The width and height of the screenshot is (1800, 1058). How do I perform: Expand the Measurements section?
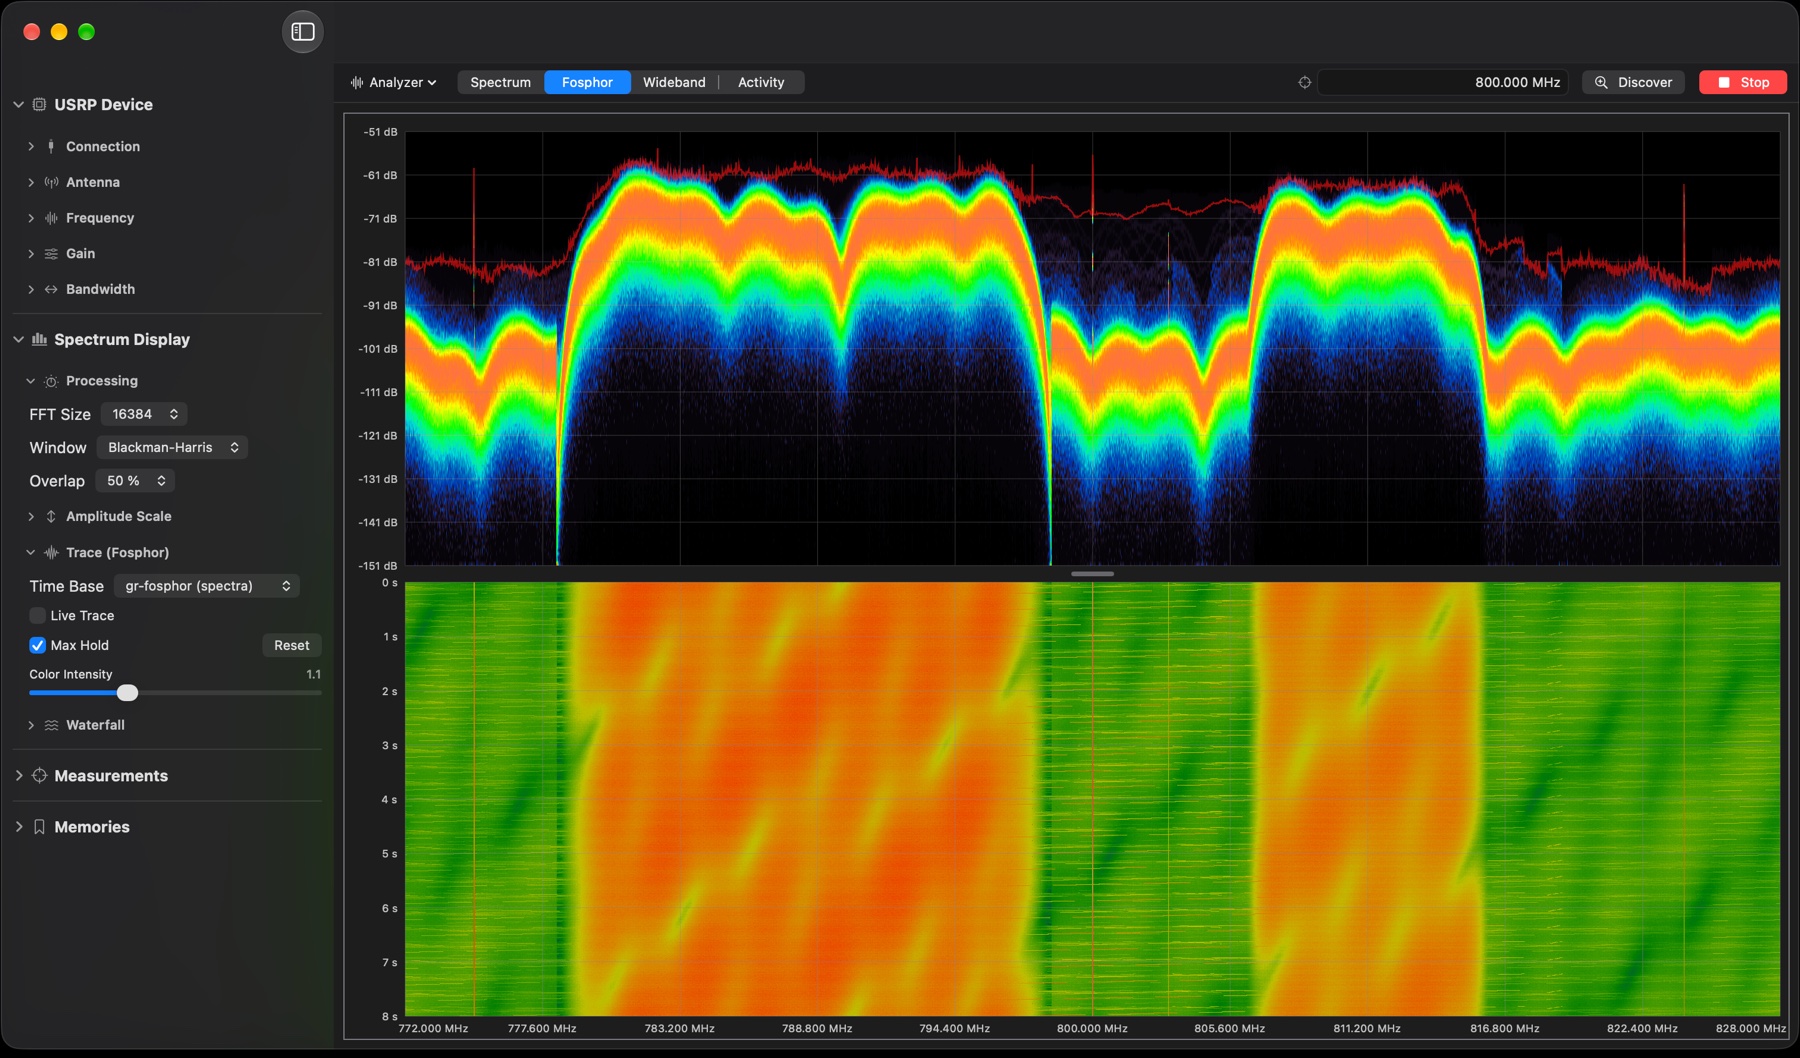click(18, 776)
